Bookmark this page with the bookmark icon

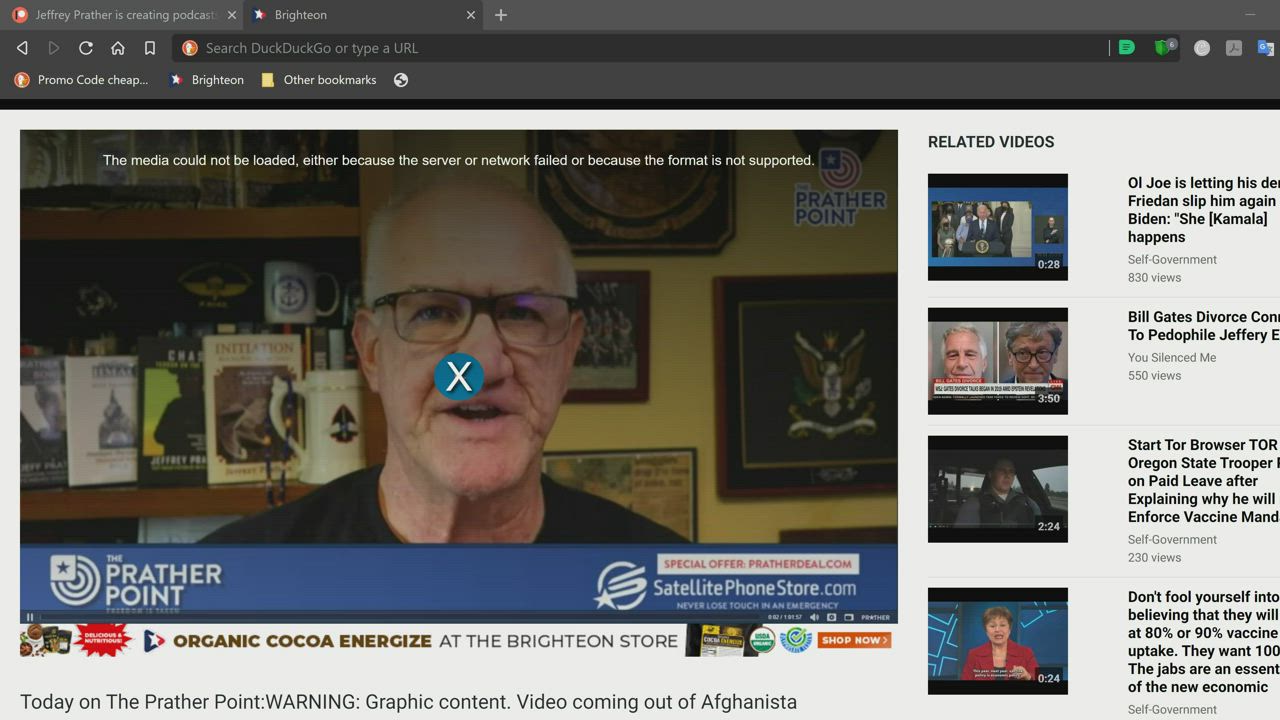tap(150, 48)
